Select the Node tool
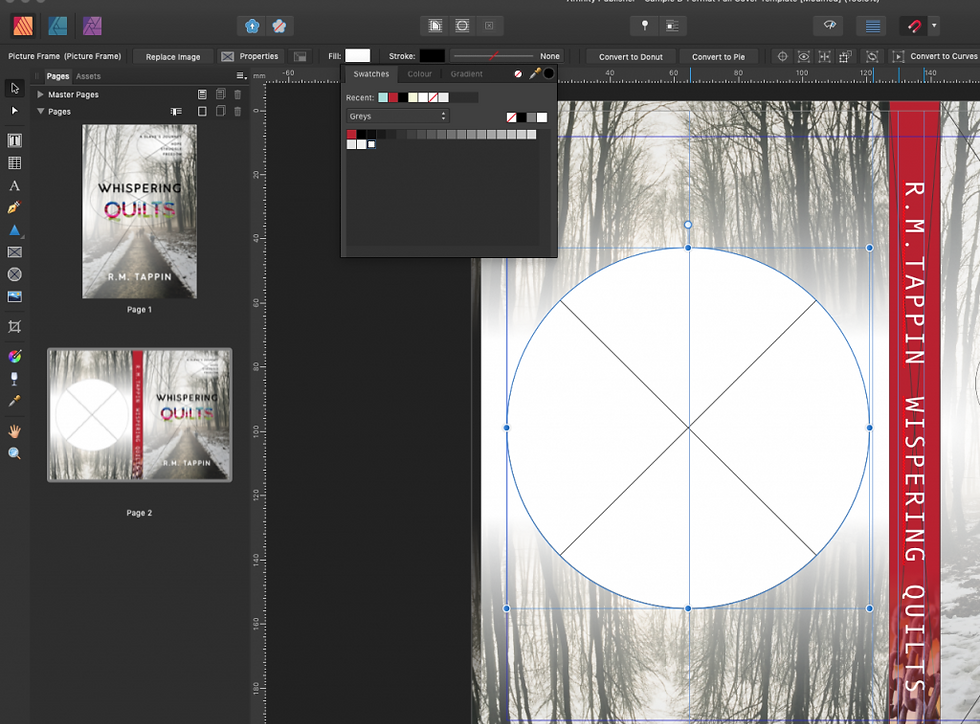Screen dimensions: 980x724 (x=14, y=111)
